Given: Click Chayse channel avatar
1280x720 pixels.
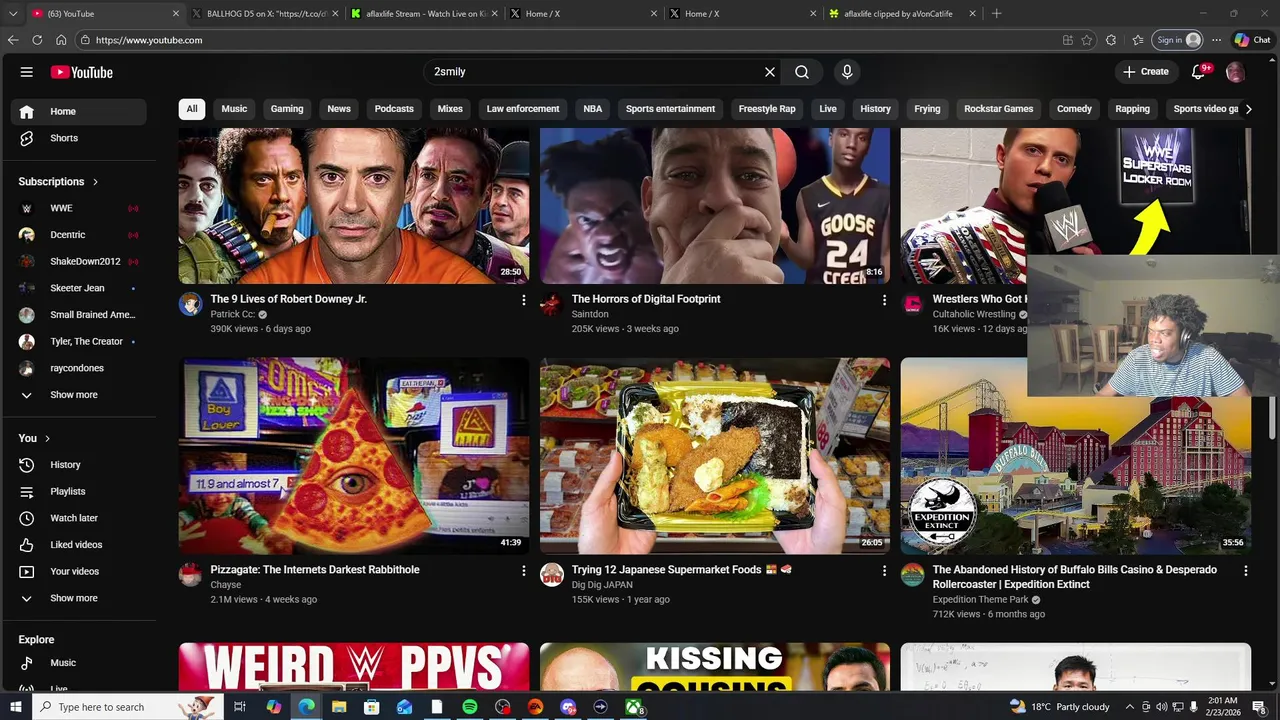Looking at the screenshot, I should click(x=190, y=574).
